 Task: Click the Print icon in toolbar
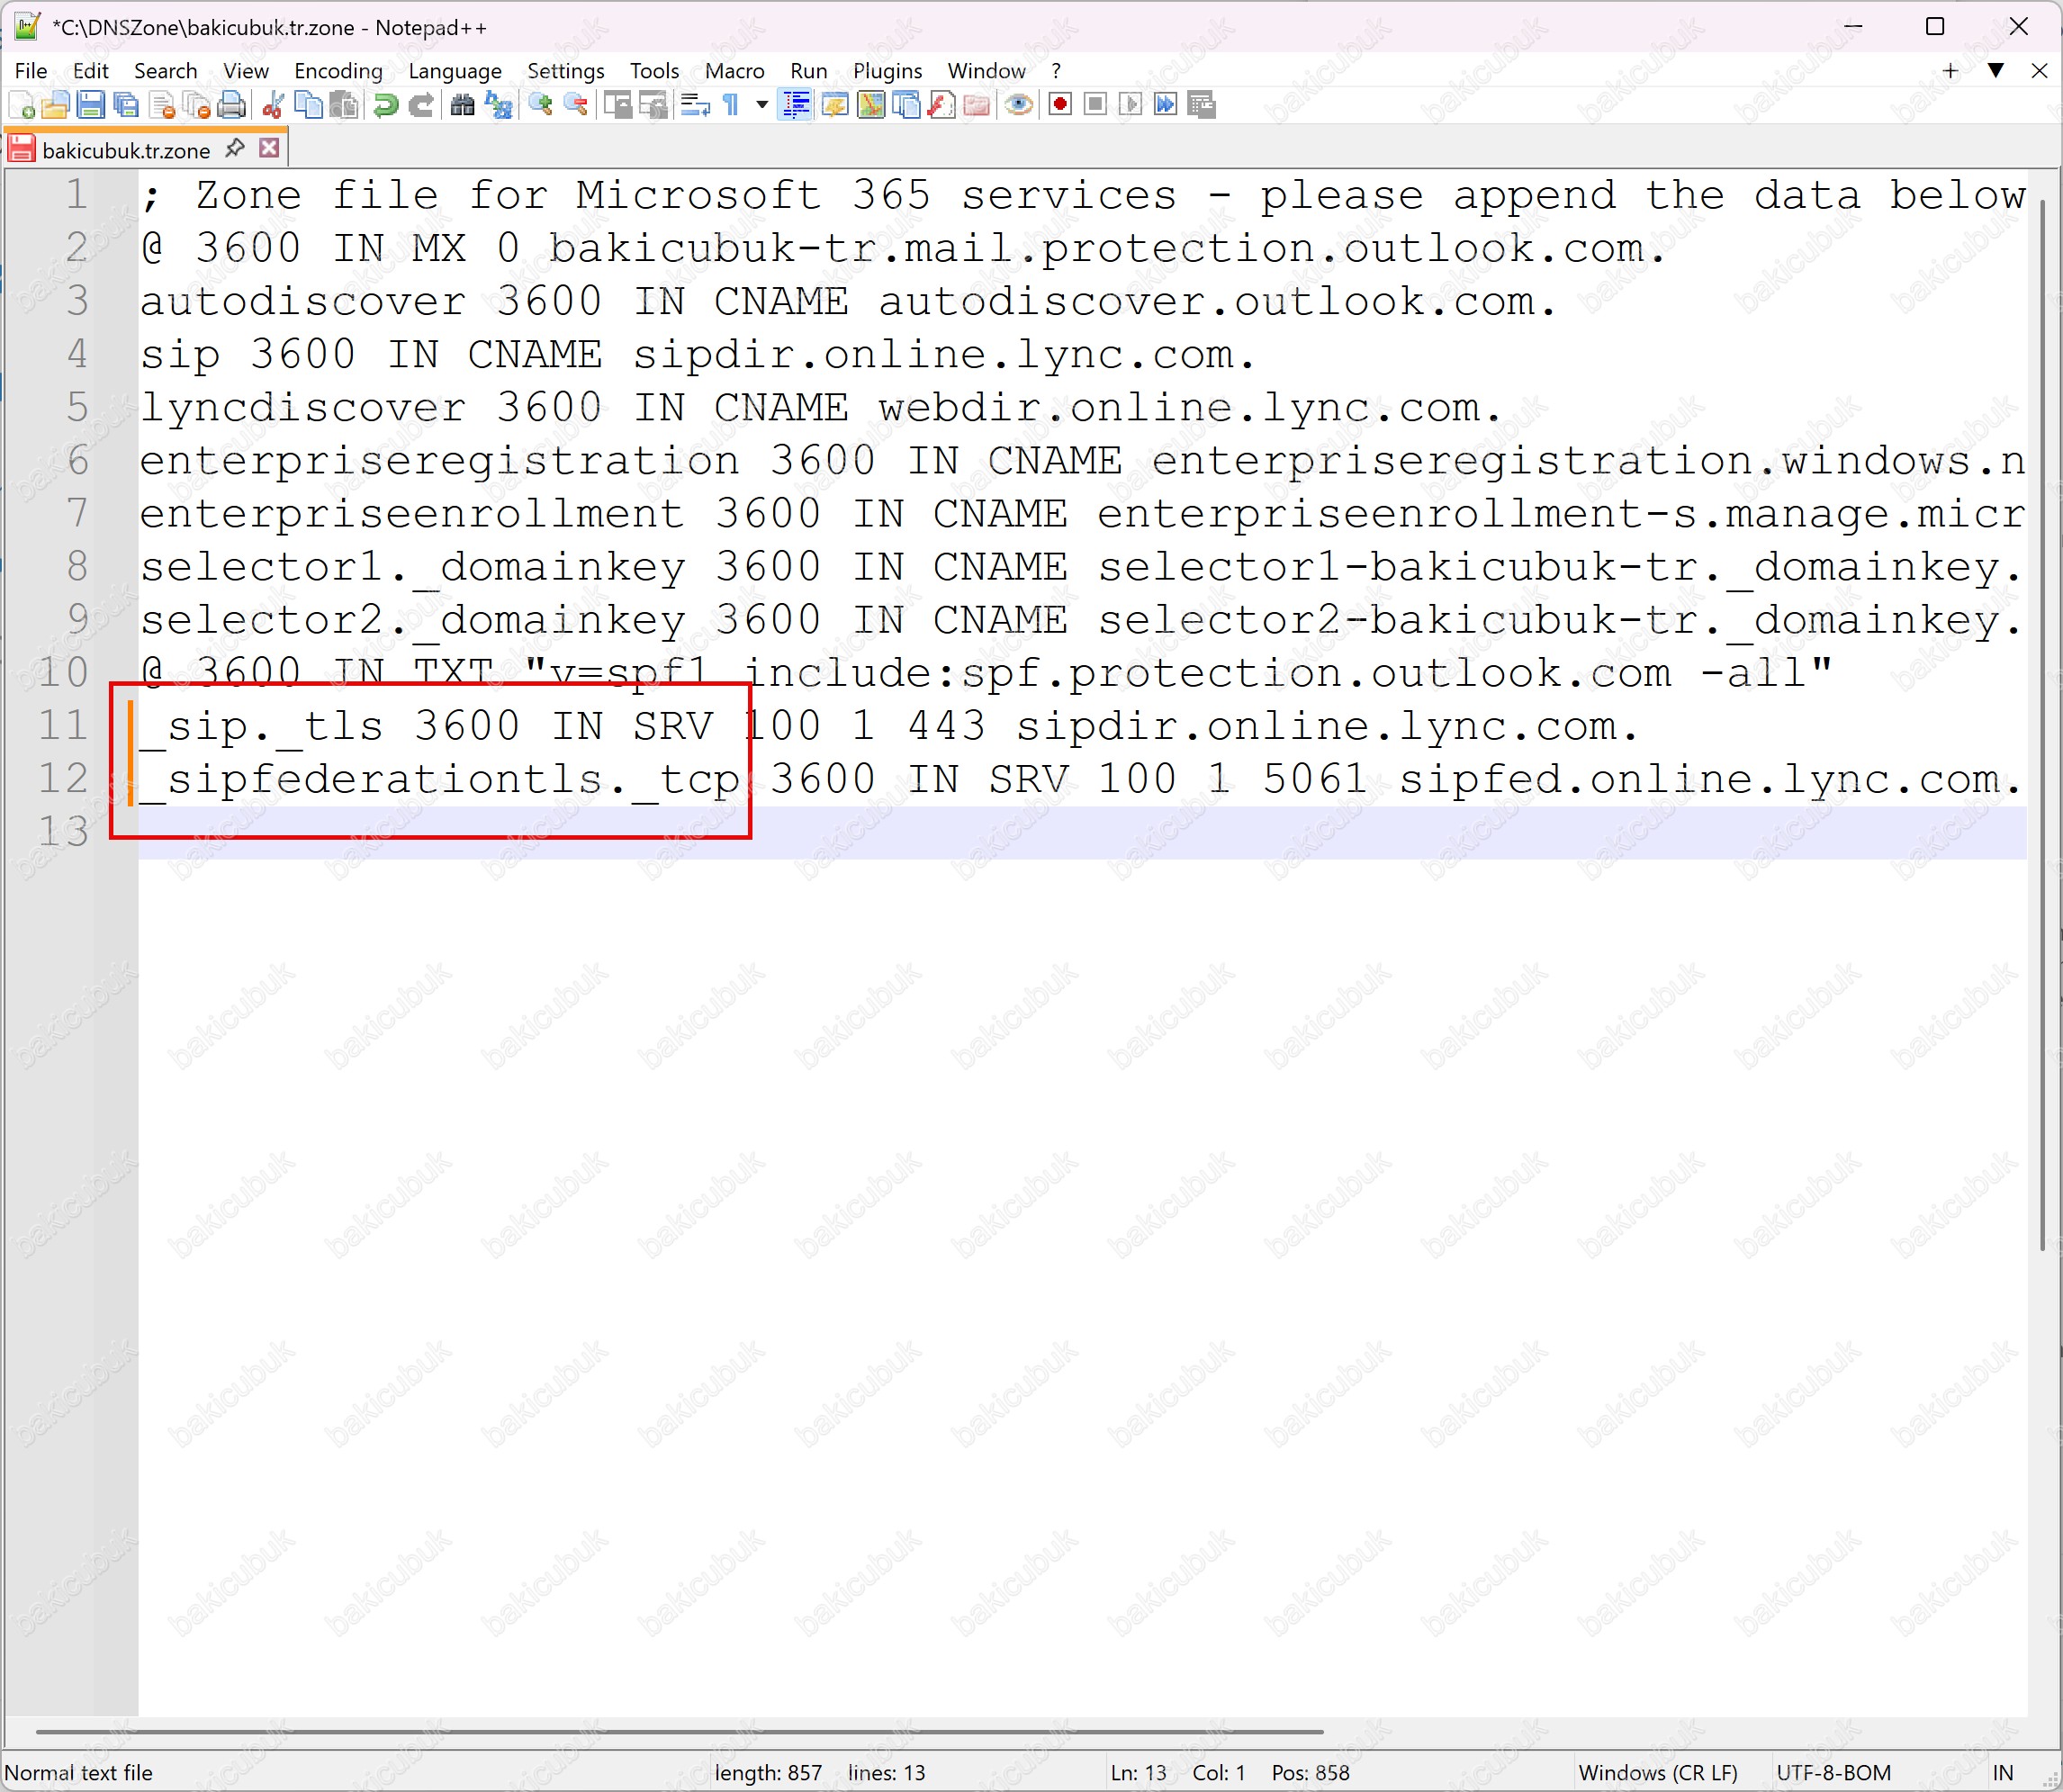(x=232, y=105)
